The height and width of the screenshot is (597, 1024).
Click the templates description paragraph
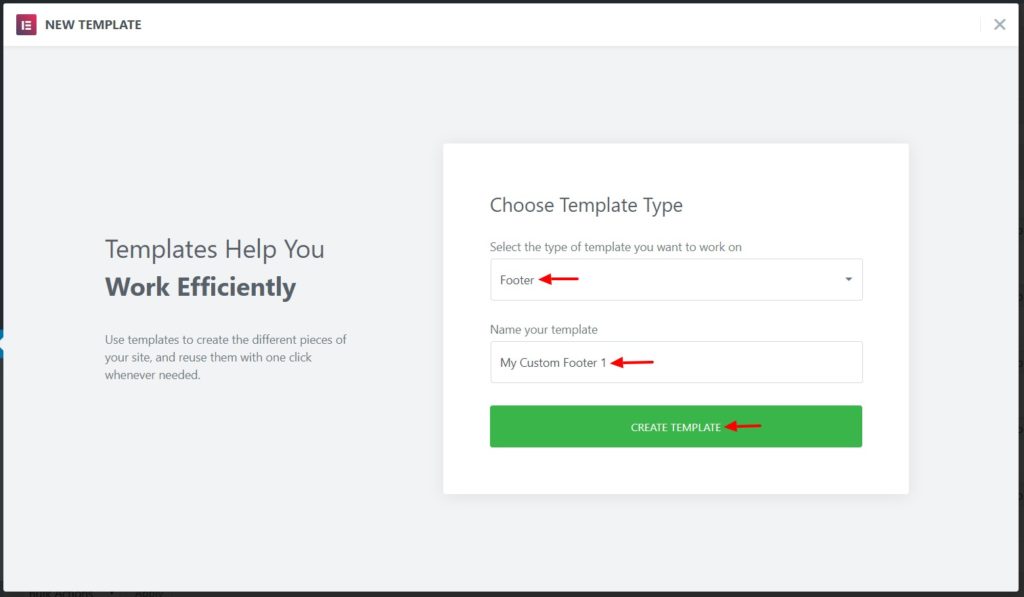point(225,357)
